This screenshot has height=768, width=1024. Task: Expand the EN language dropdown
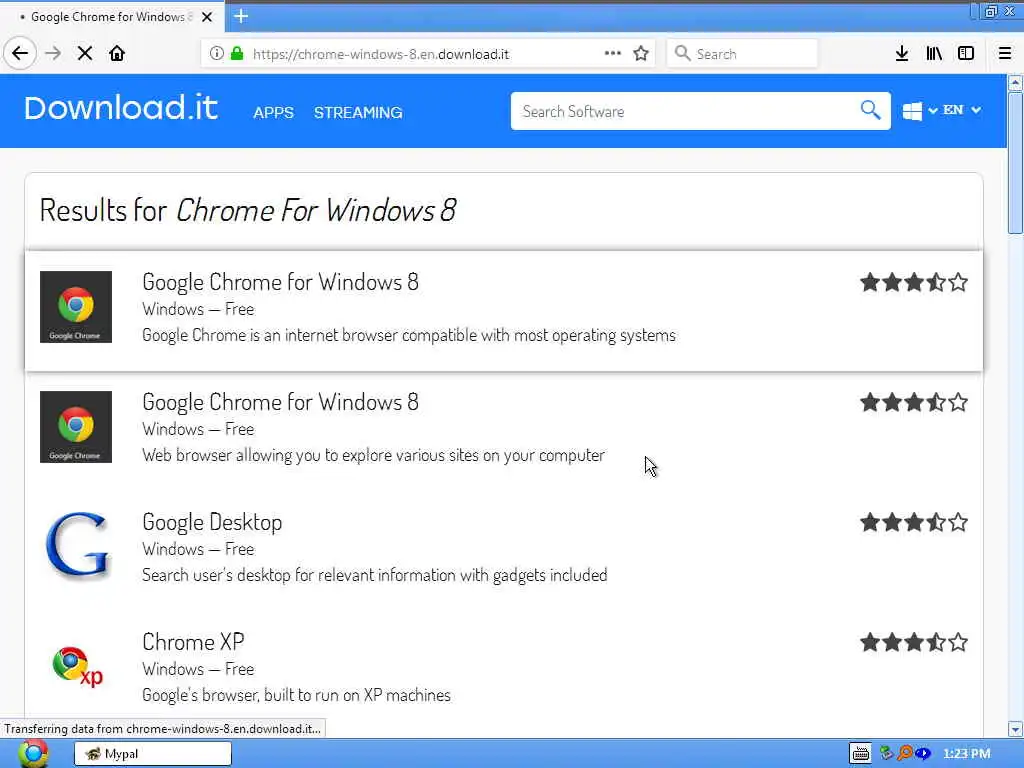961,110
